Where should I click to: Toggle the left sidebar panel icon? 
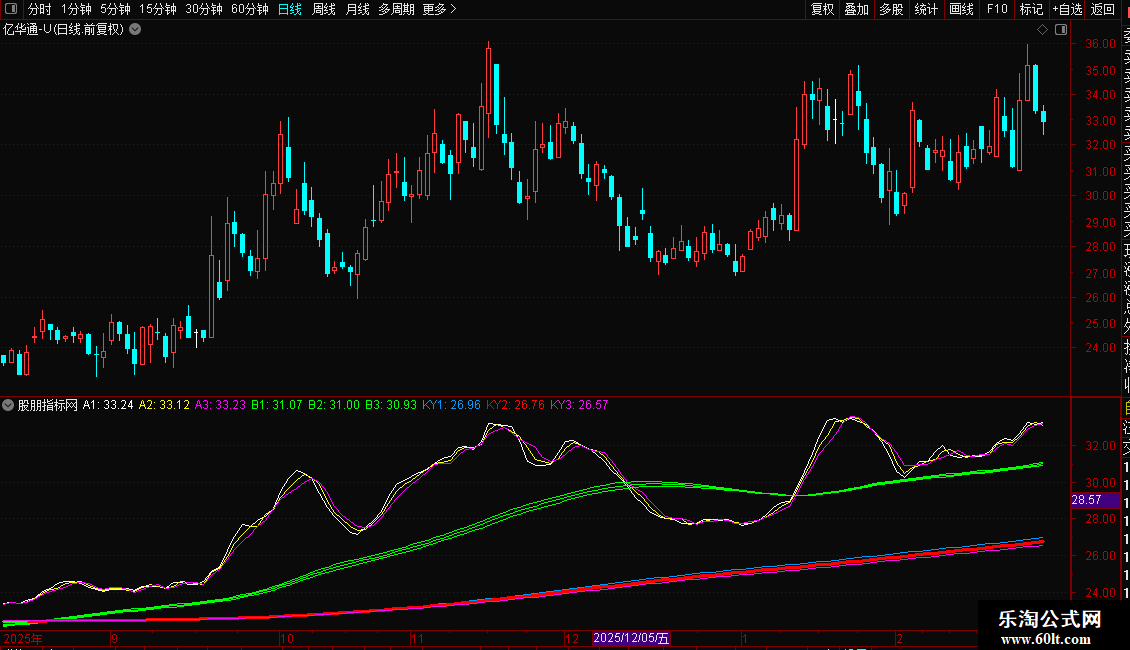click(12, 10)
